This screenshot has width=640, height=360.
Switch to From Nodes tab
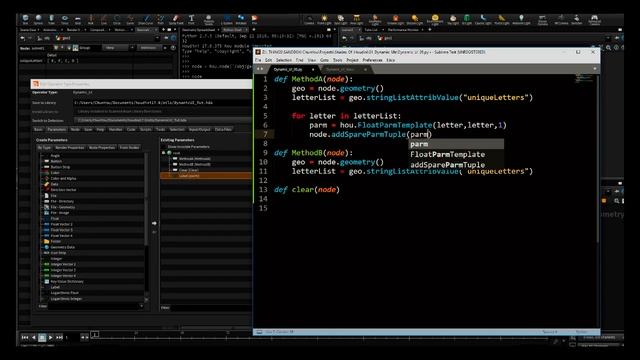[x=129, y=147]
